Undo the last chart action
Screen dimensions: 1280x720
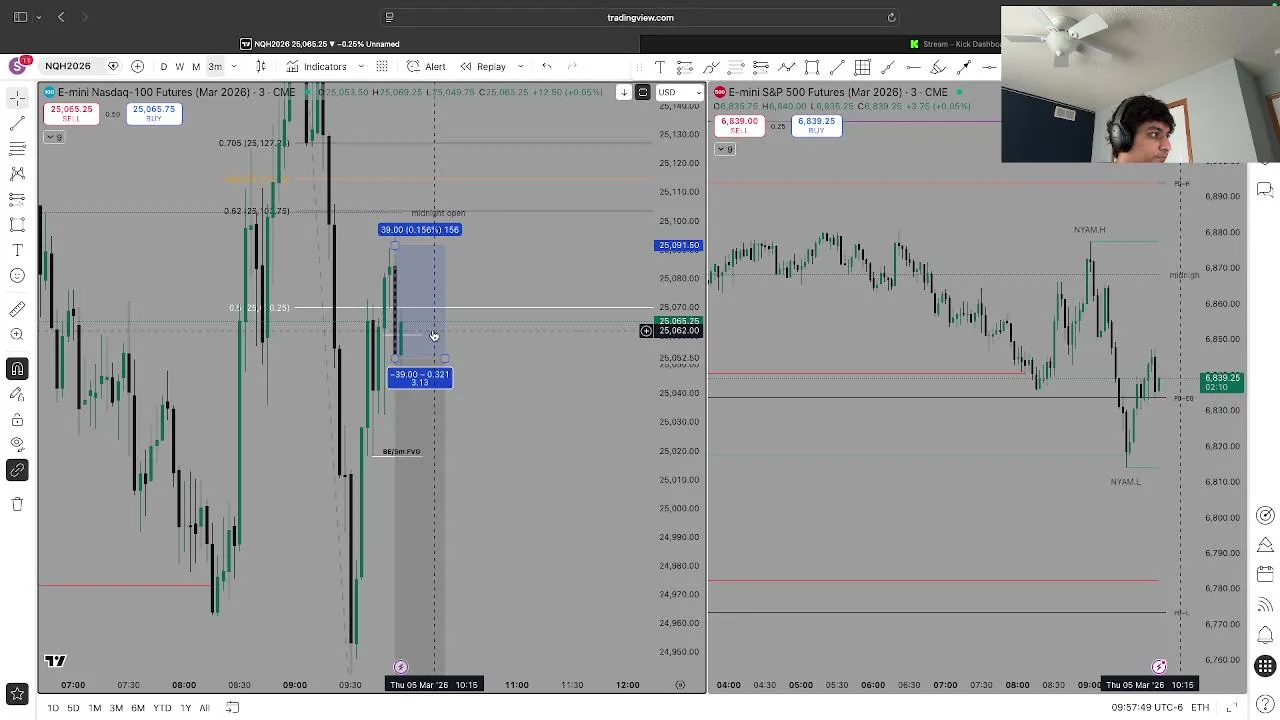click(547, 66)
